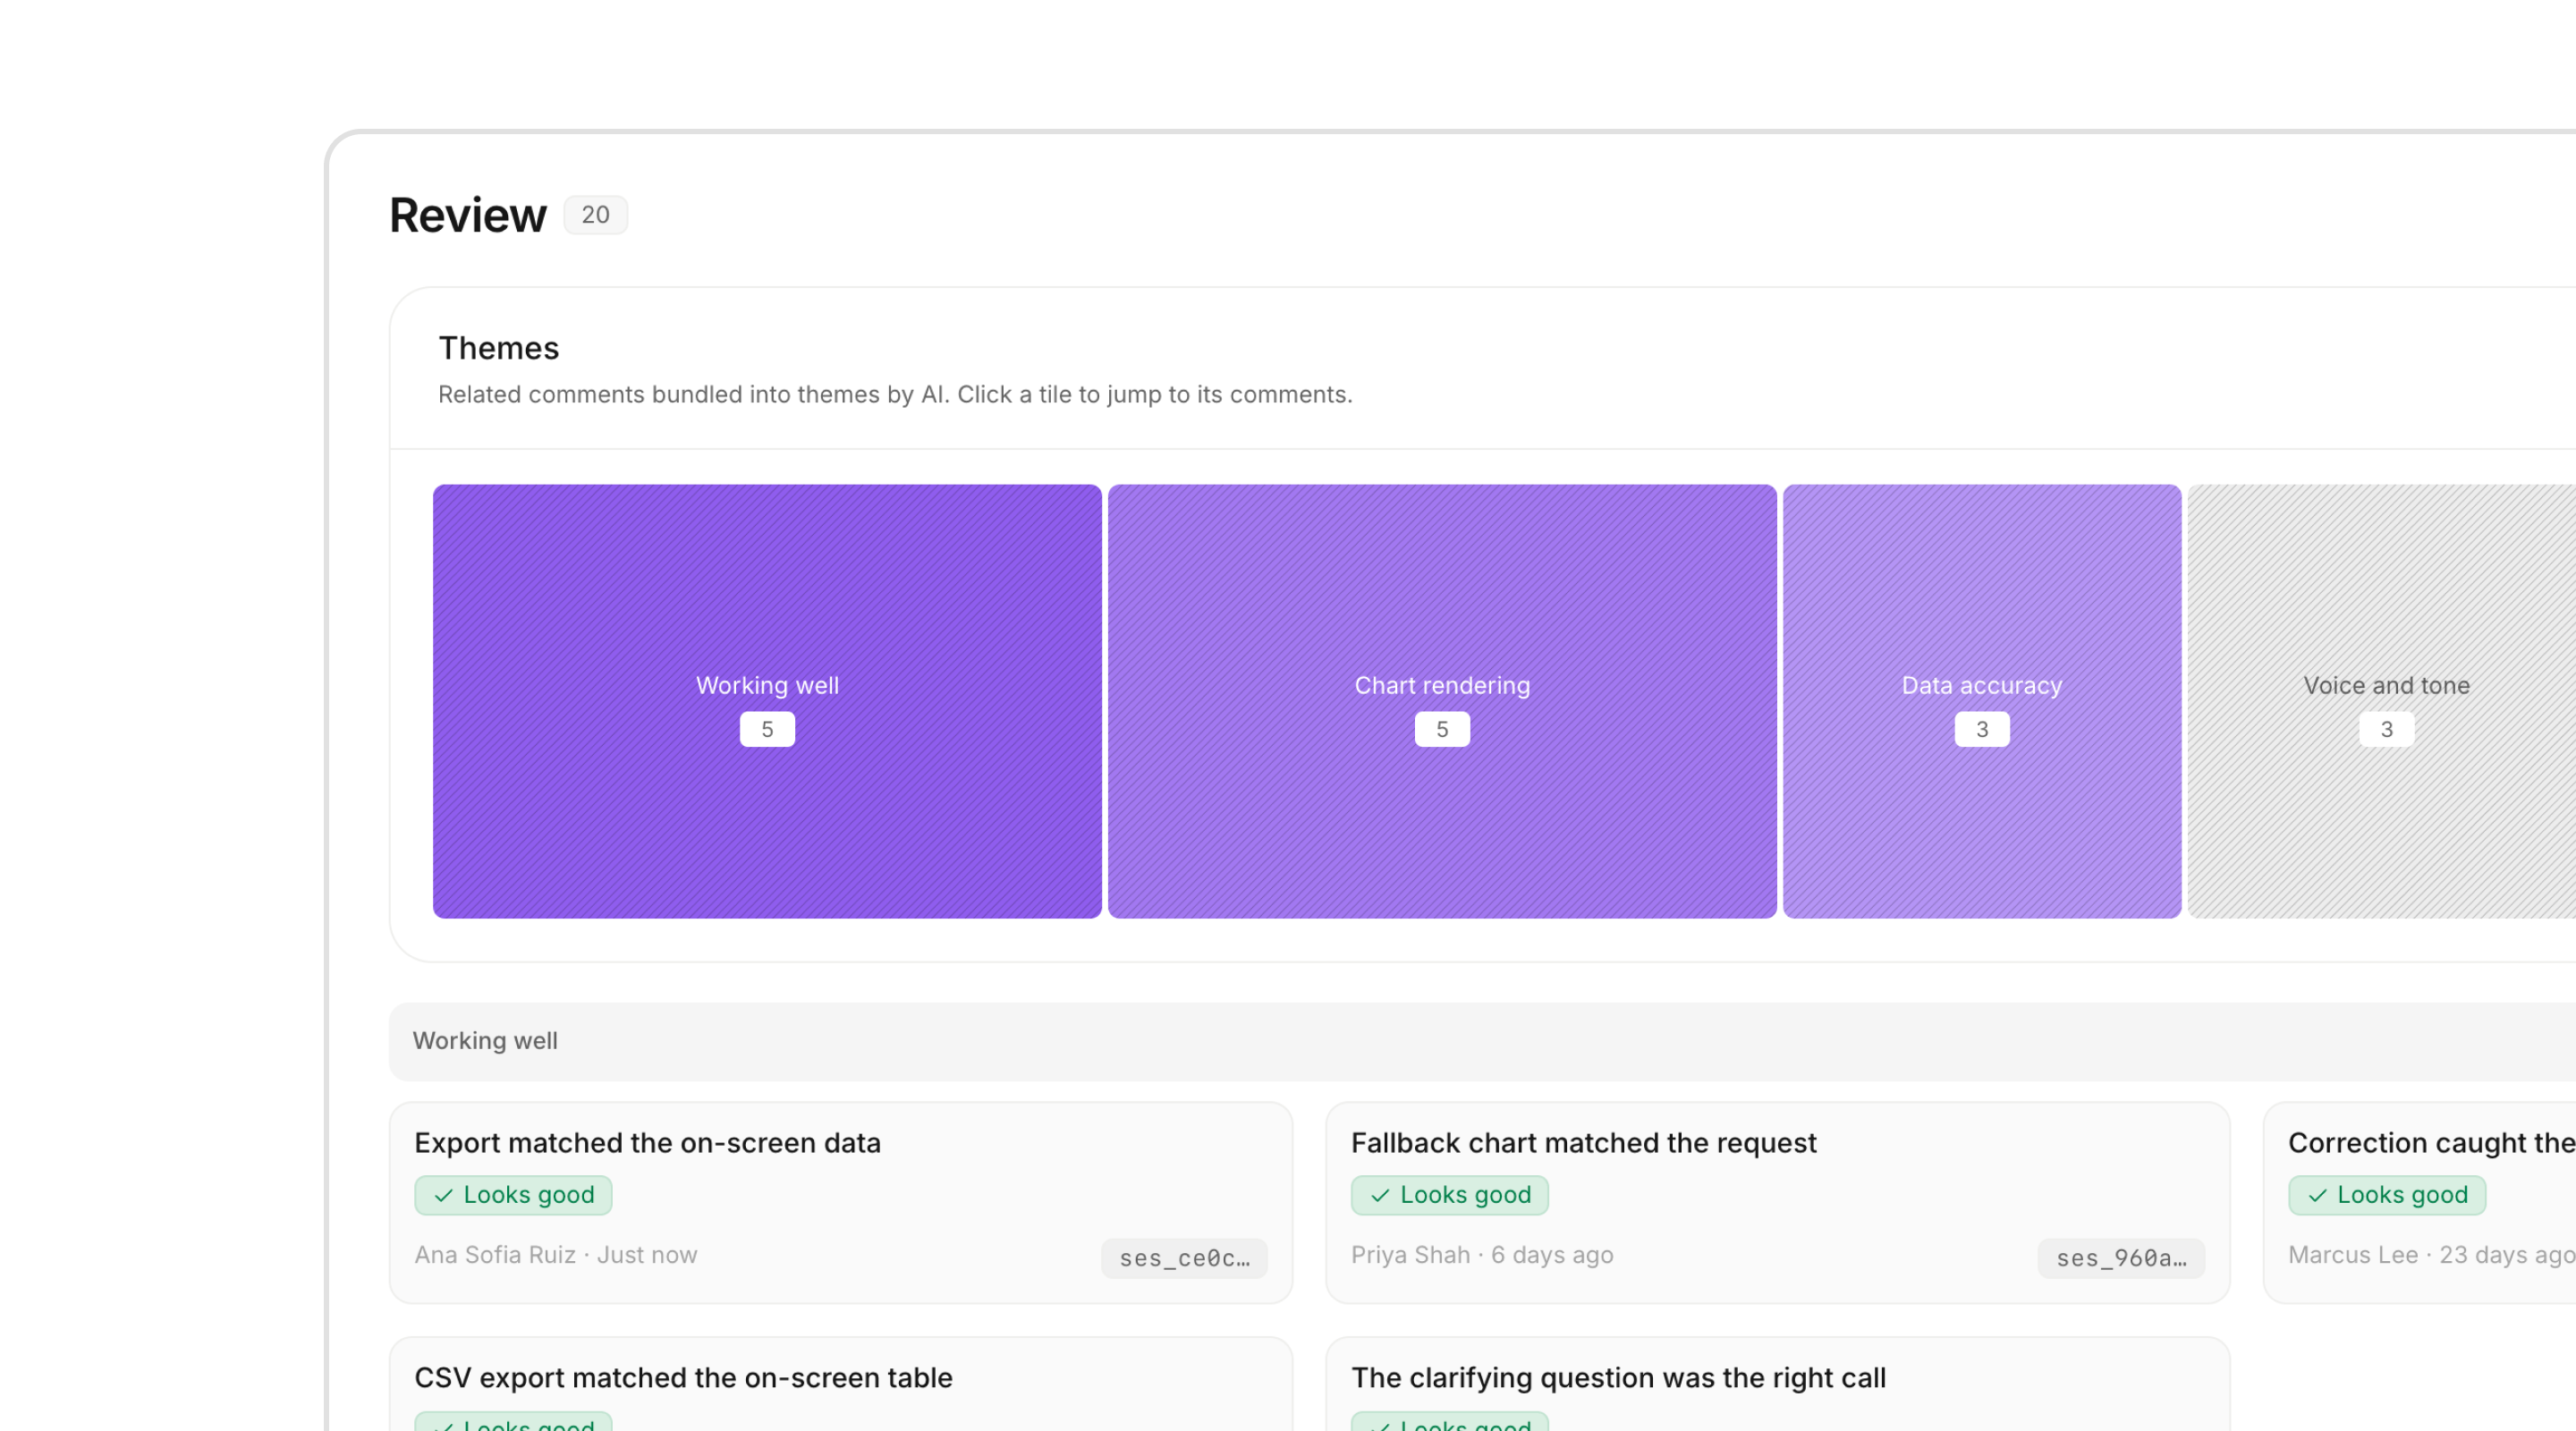Click the Themes heading

click(498, 348)
